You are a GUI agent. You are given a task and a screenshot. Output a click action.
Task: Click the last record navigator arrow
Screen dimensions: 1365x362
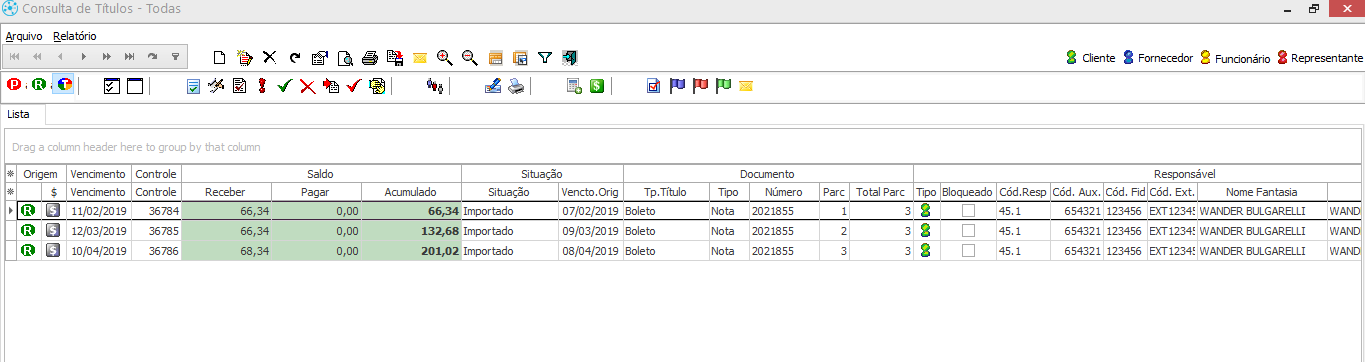pyautogui.click(x=130, y=57)
